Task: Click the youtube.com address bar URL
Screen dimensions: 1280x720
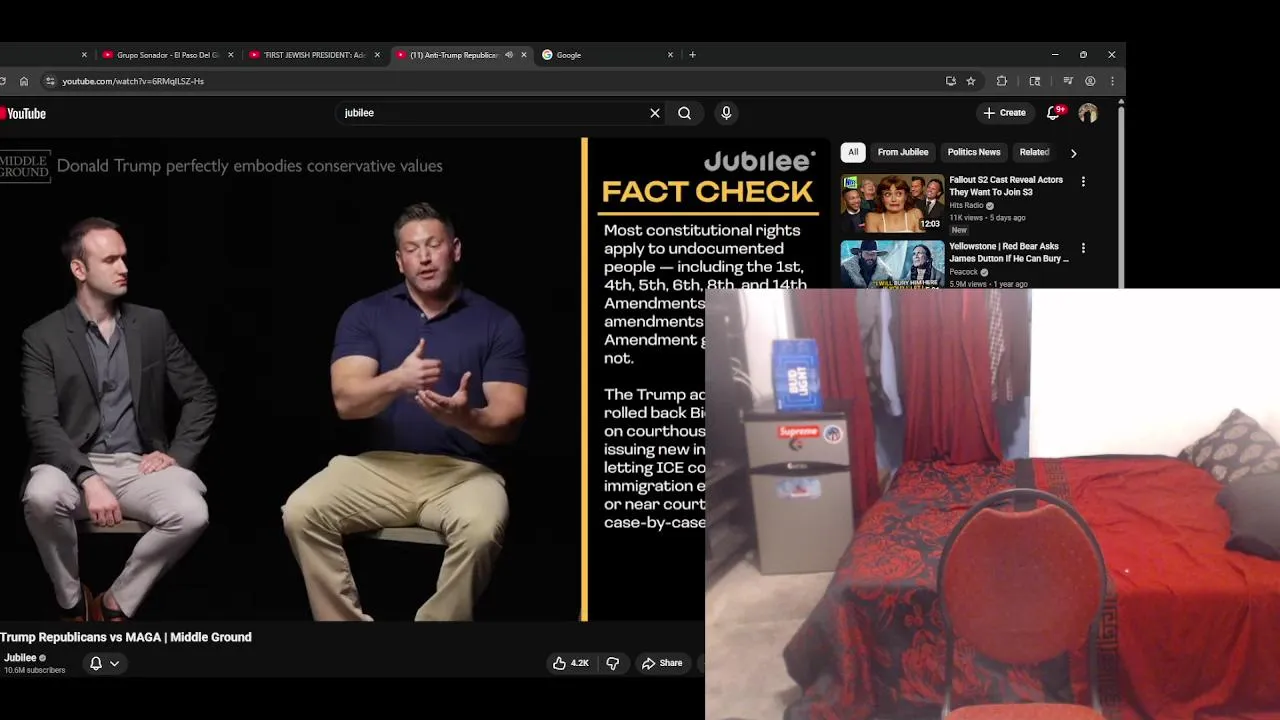Action: 133,81
